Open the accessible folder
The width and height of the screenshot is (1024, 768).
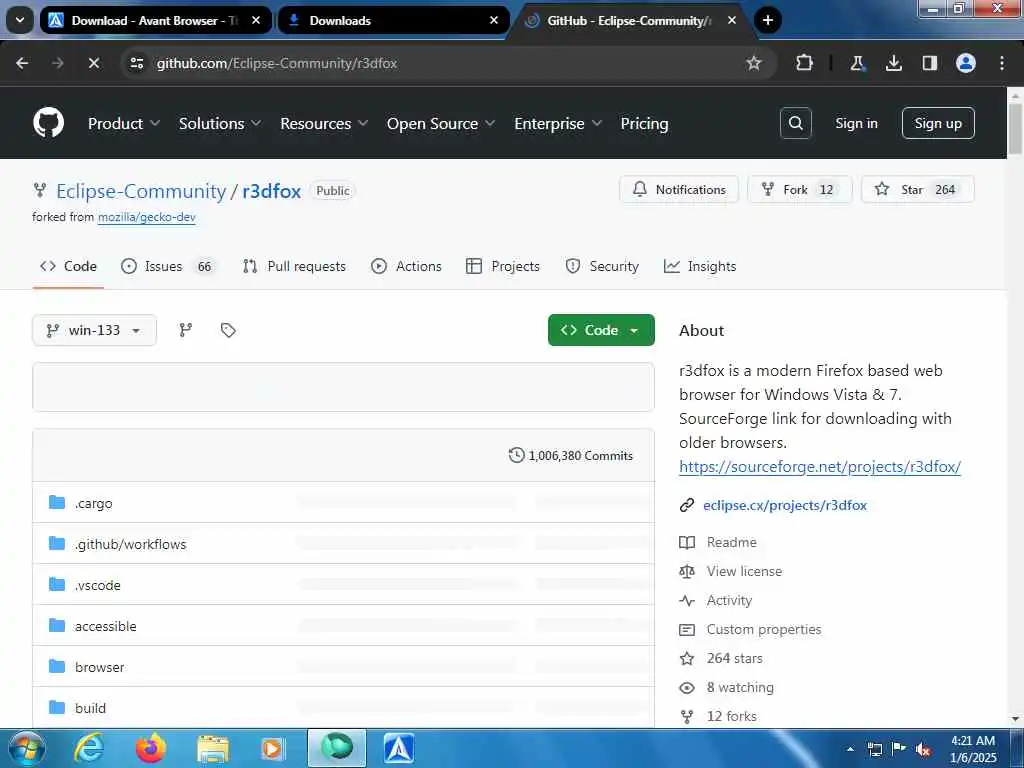tap(106, 626)
